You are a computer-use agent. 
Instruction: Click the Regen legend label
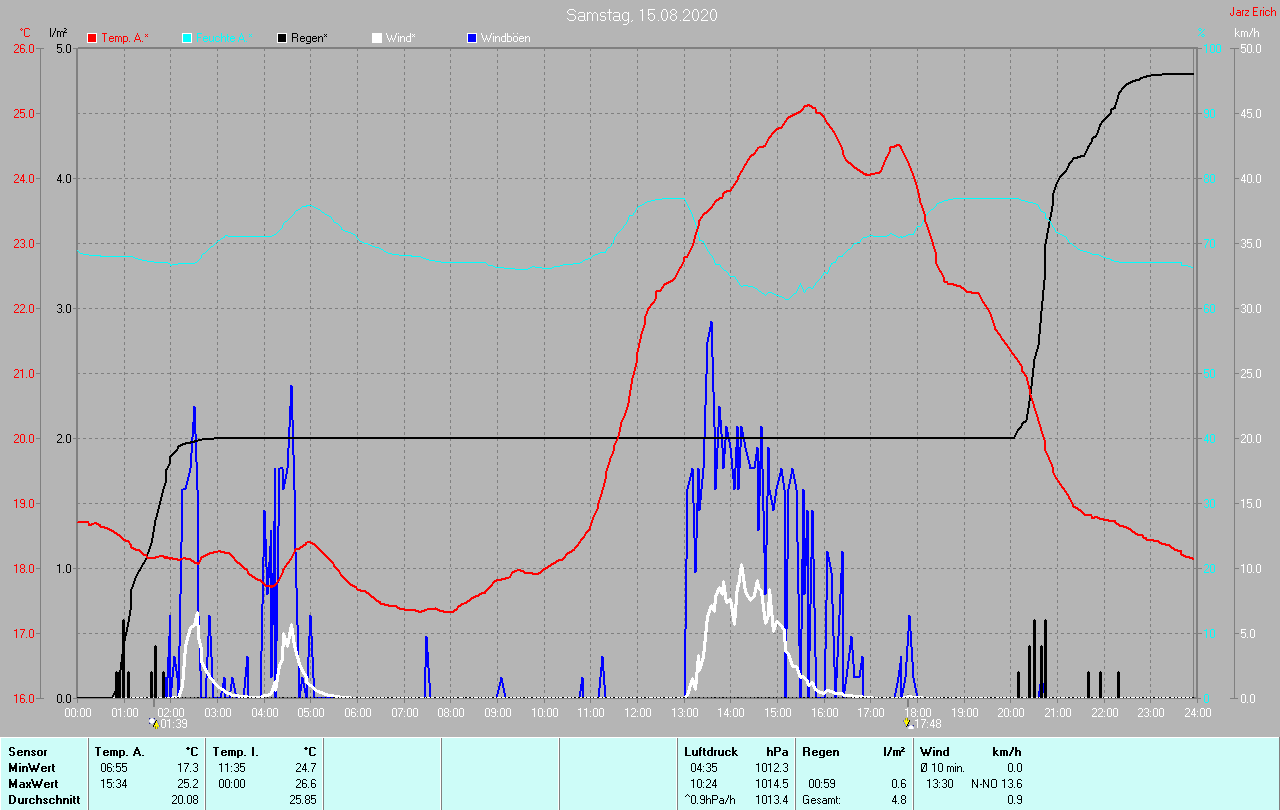coord(309,38)
